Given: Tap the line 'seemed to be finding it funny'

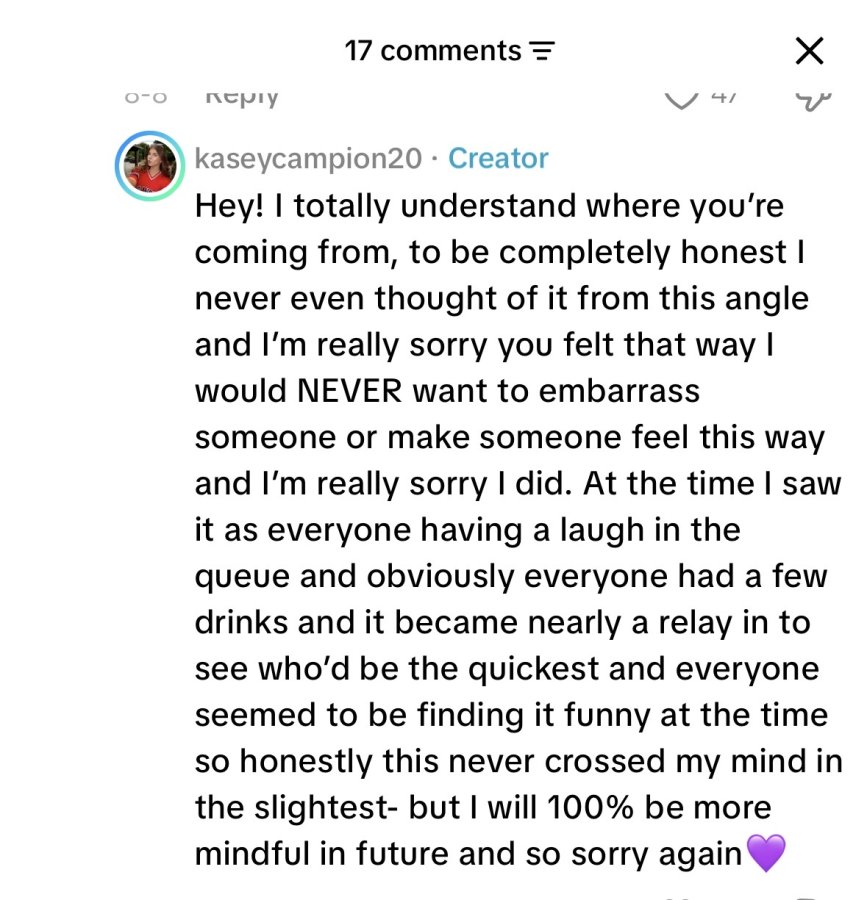Looking at the screenshot, I should click(x=511, y=715).
